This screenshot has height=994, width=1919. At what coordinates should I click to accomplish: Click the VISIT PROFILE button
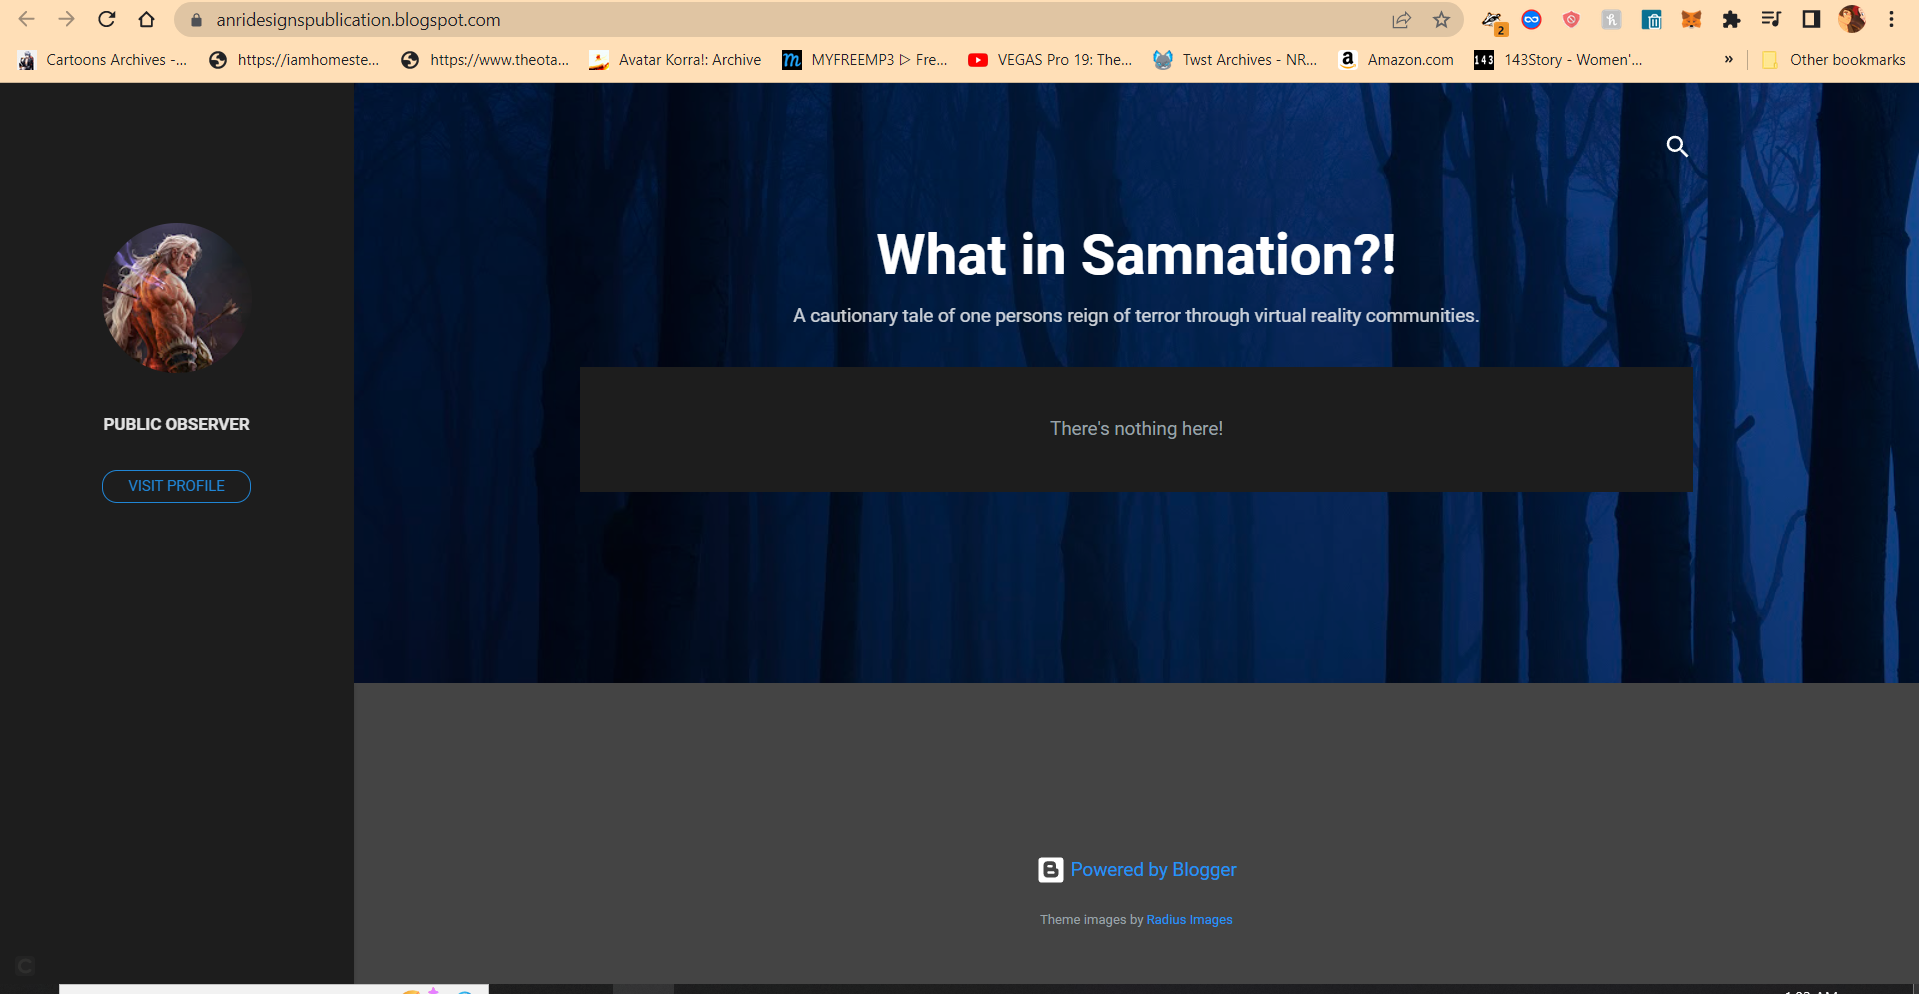pos(176,486)
